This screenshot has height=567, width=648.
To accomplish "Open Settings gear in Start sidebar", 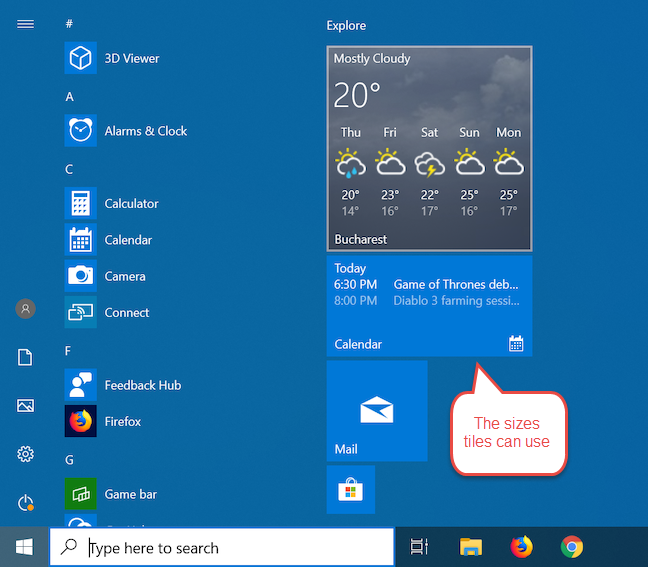I will 25,454.
